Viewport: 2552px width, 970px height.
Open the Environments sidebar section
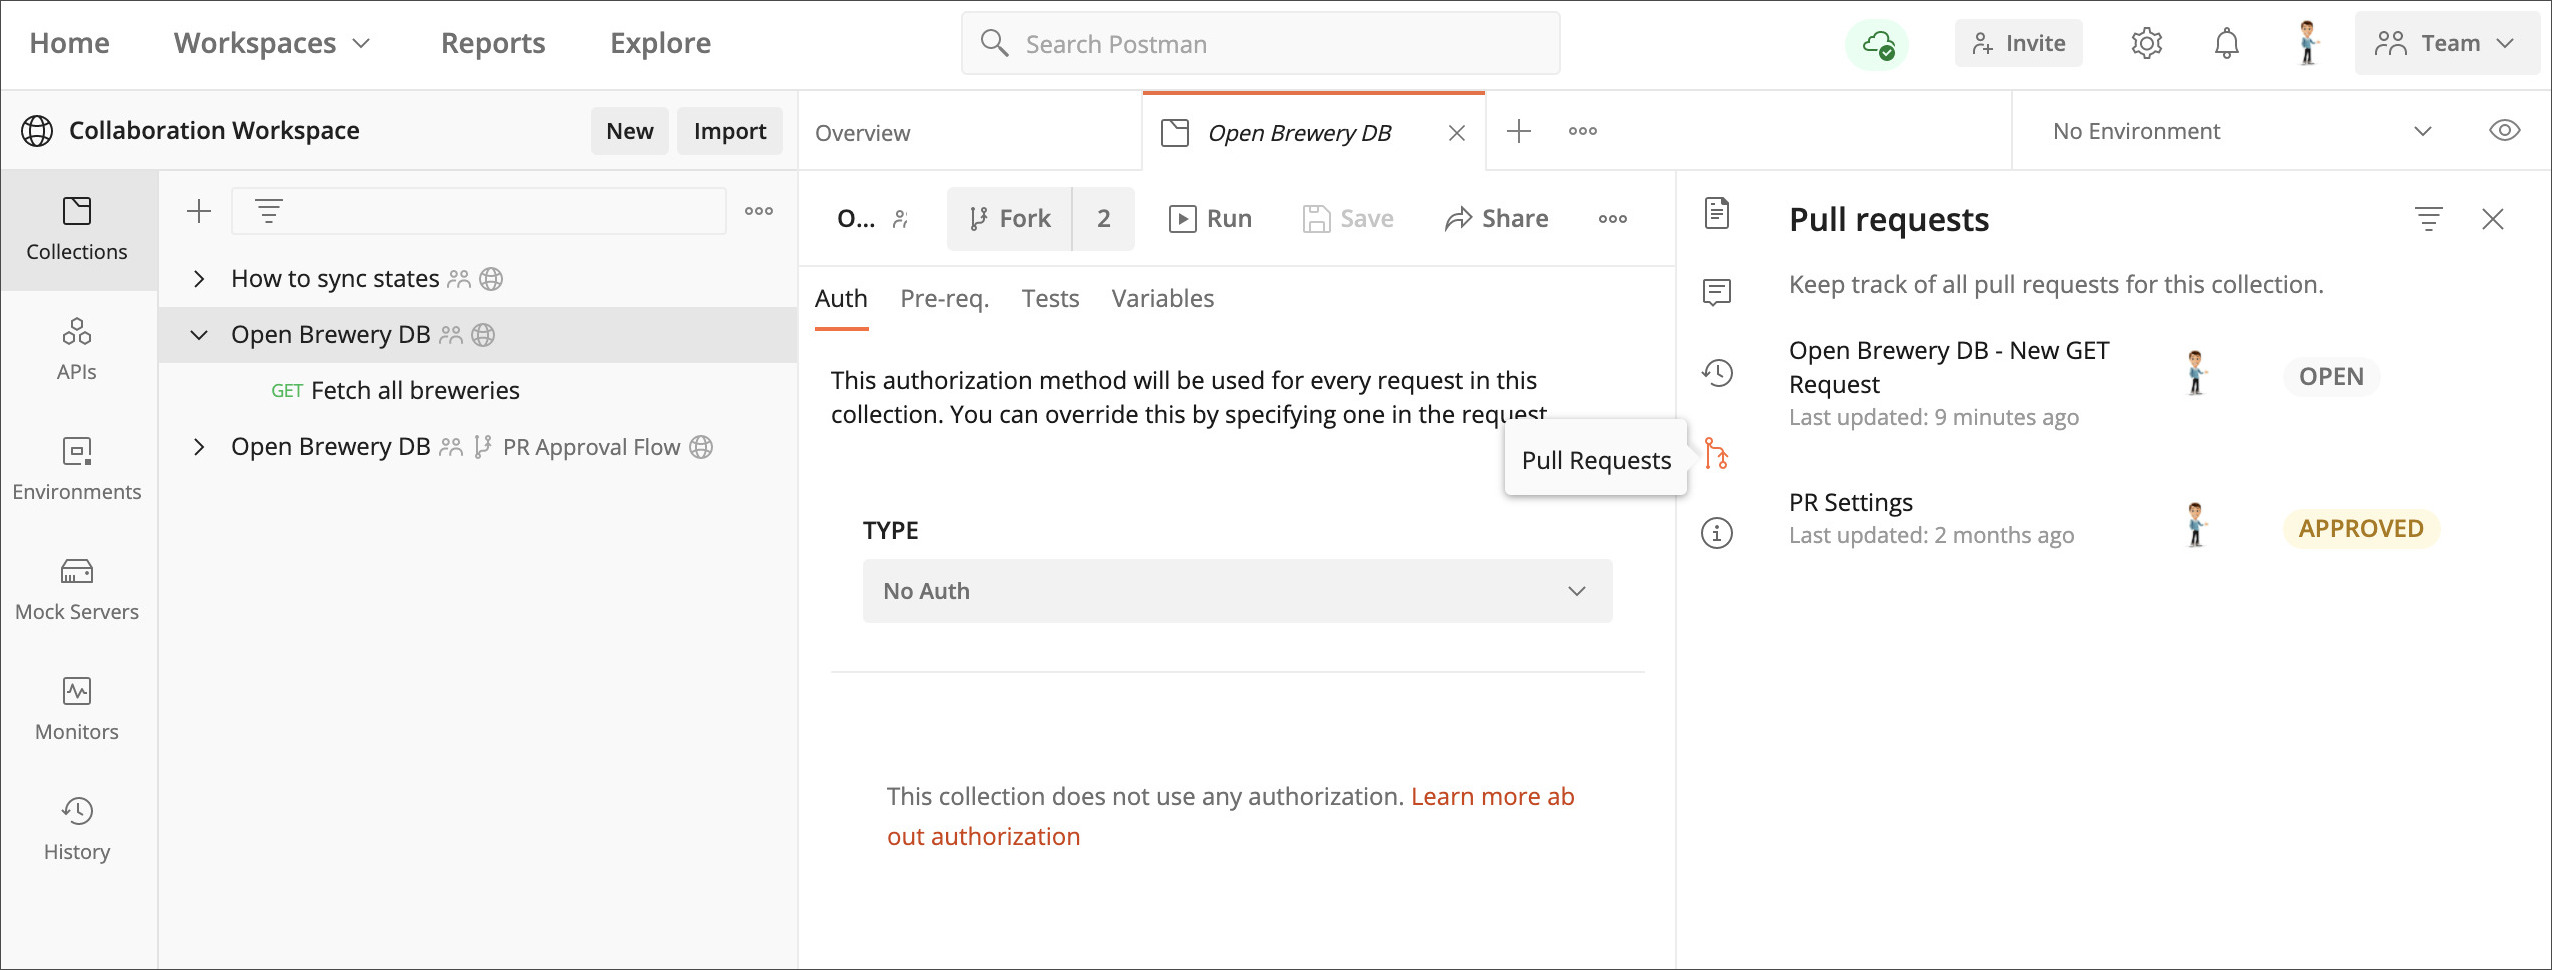point(77,470)
